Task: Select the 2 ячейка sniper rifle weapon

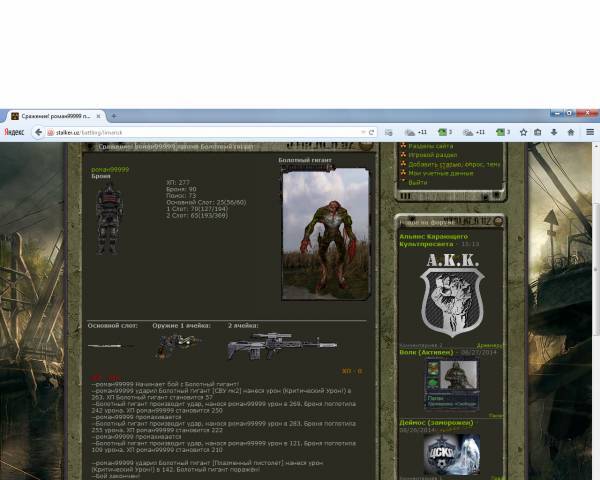Action: [282, 346]
